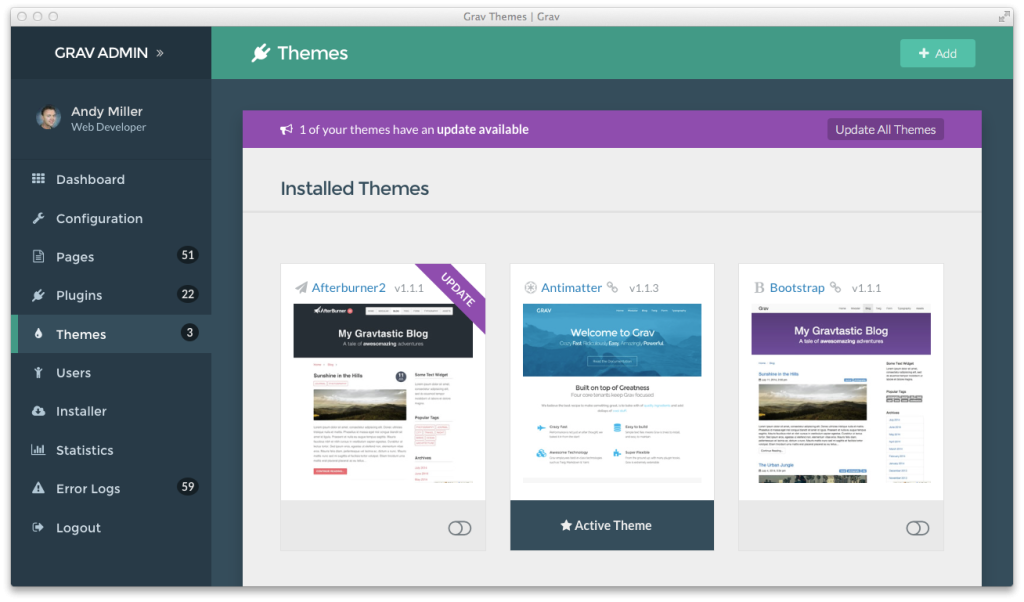Click the Plugins count badge 22
Image resolution: width=1024 pixels, height=602 pixels.
pyautogui.click(x=187, y=294)
